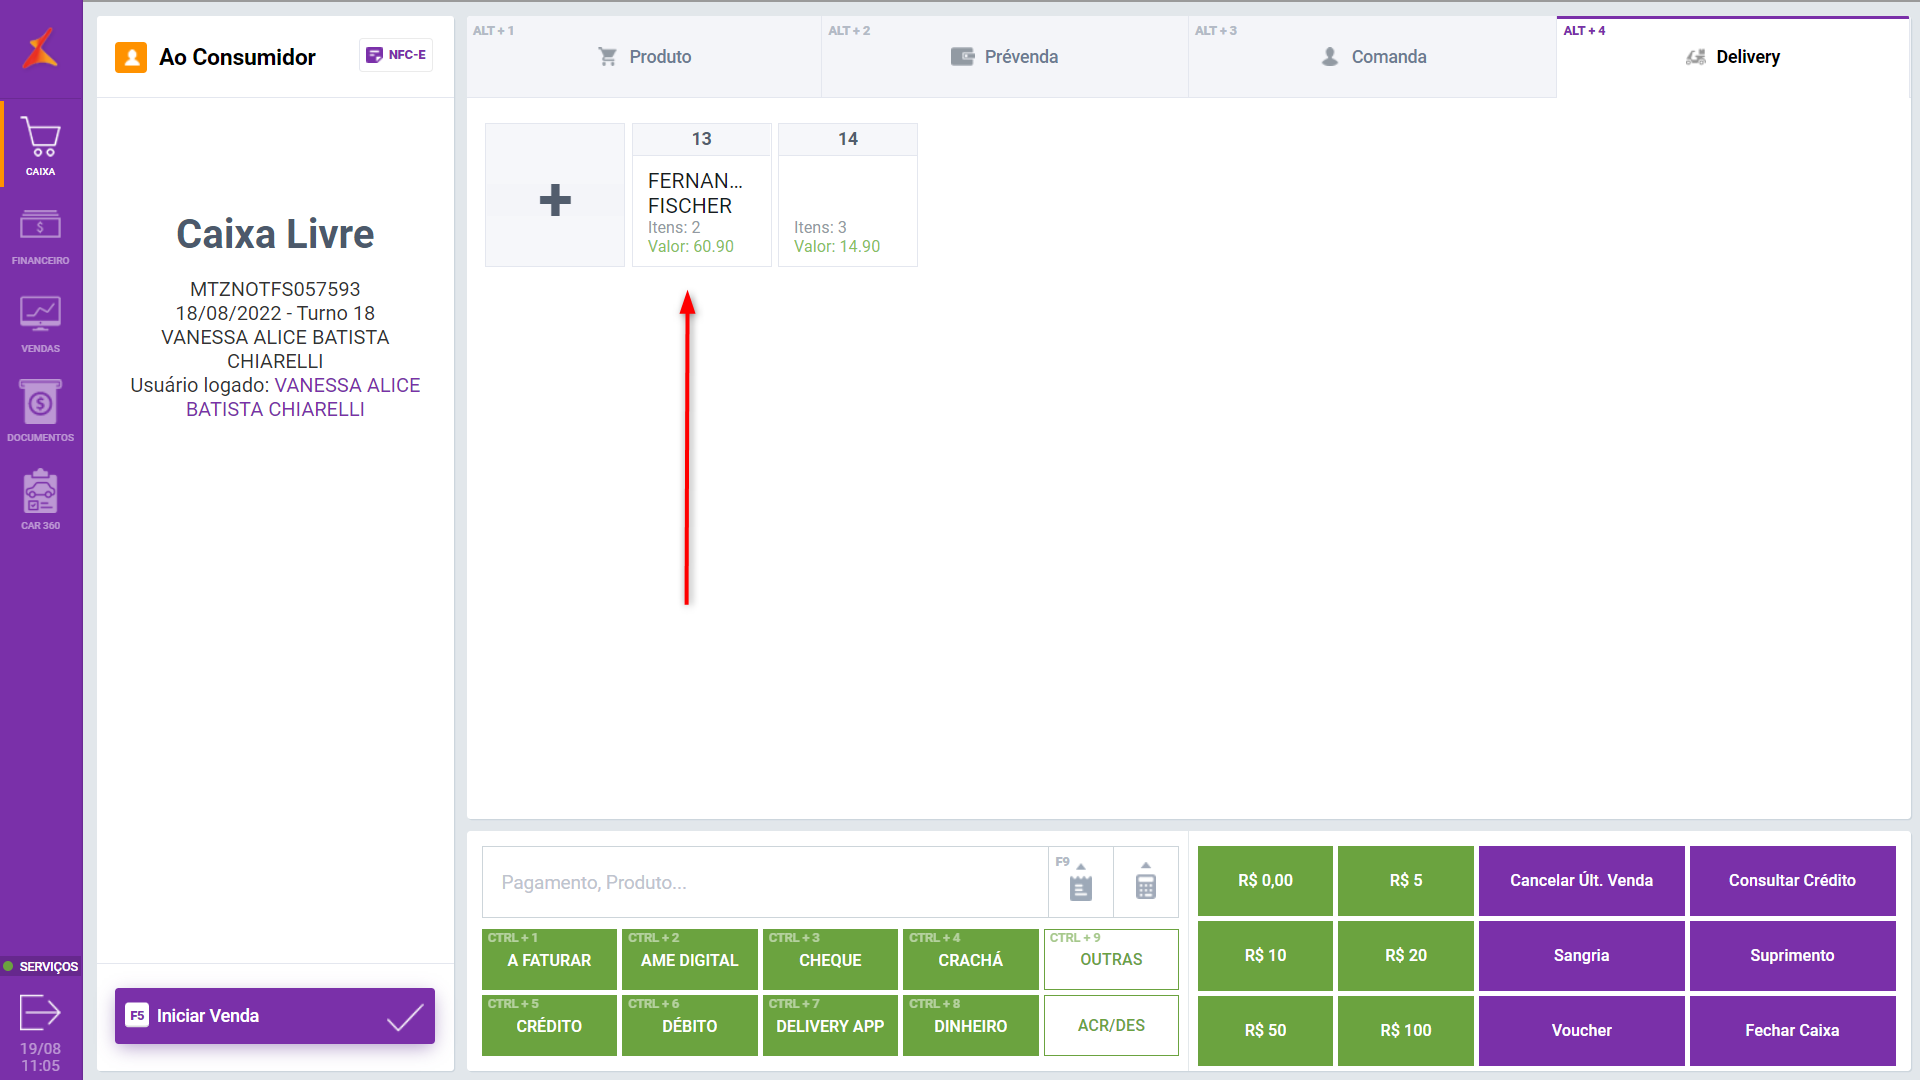Screen dimensions: 1920x1080
Task: Click the Pagamento, Produto input field
Action: (x=765, y=882)
